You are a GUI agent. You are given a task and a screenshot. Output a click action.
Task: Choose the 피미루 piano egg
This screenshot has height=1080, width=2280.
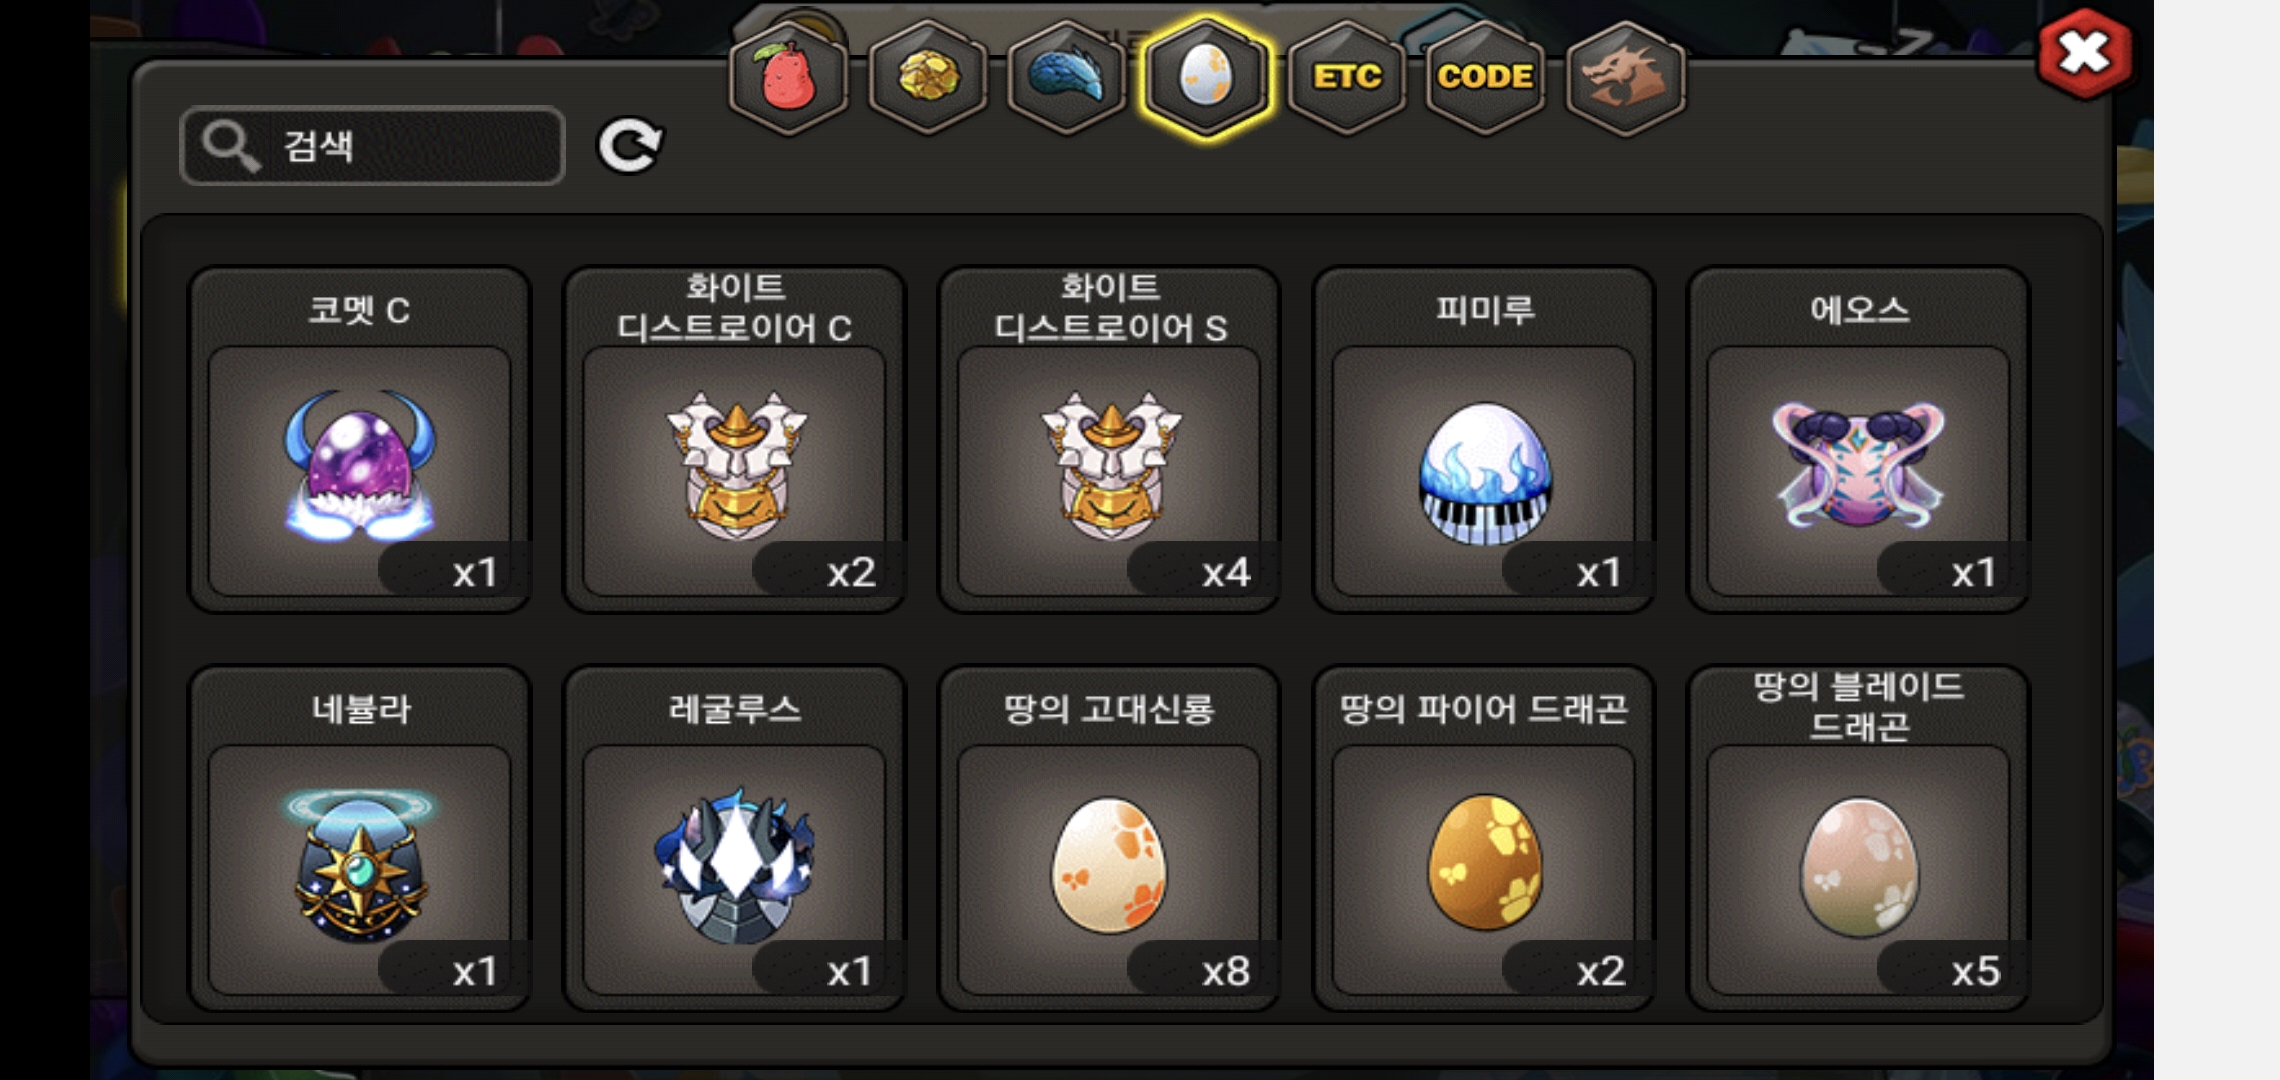point(1484,439)
